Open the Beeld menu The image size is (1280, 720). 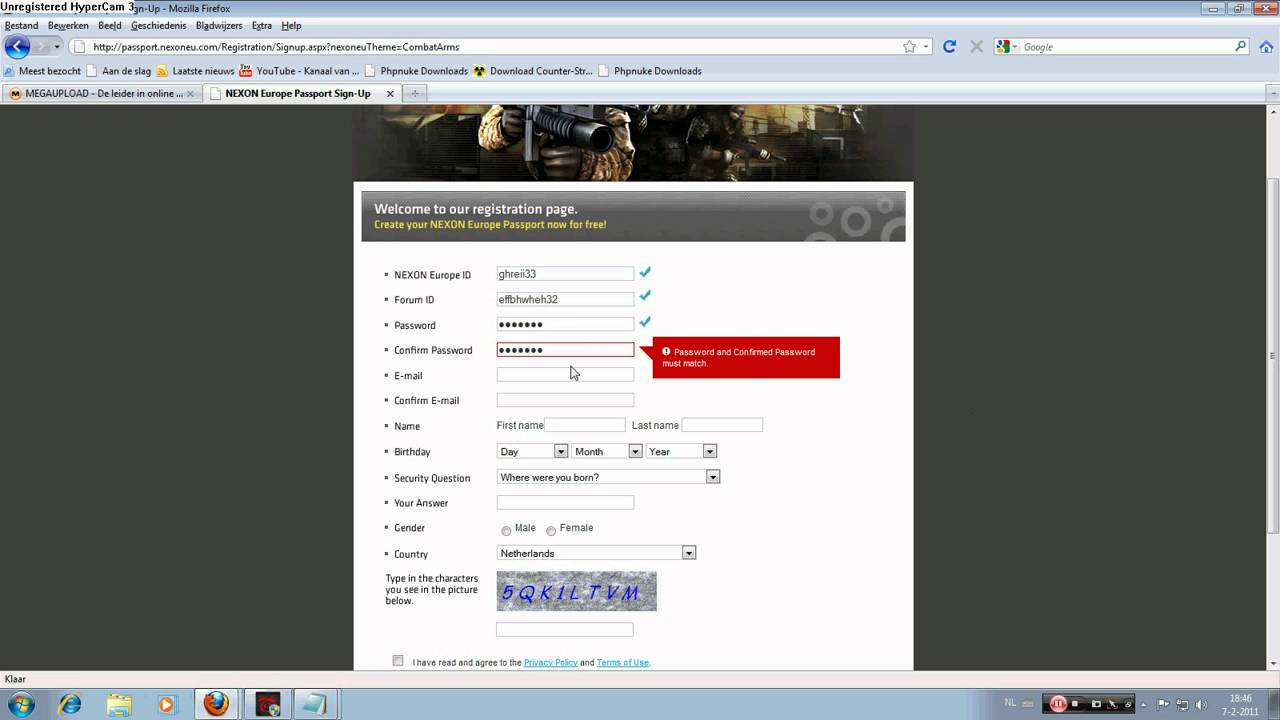[x=110, y=25]
